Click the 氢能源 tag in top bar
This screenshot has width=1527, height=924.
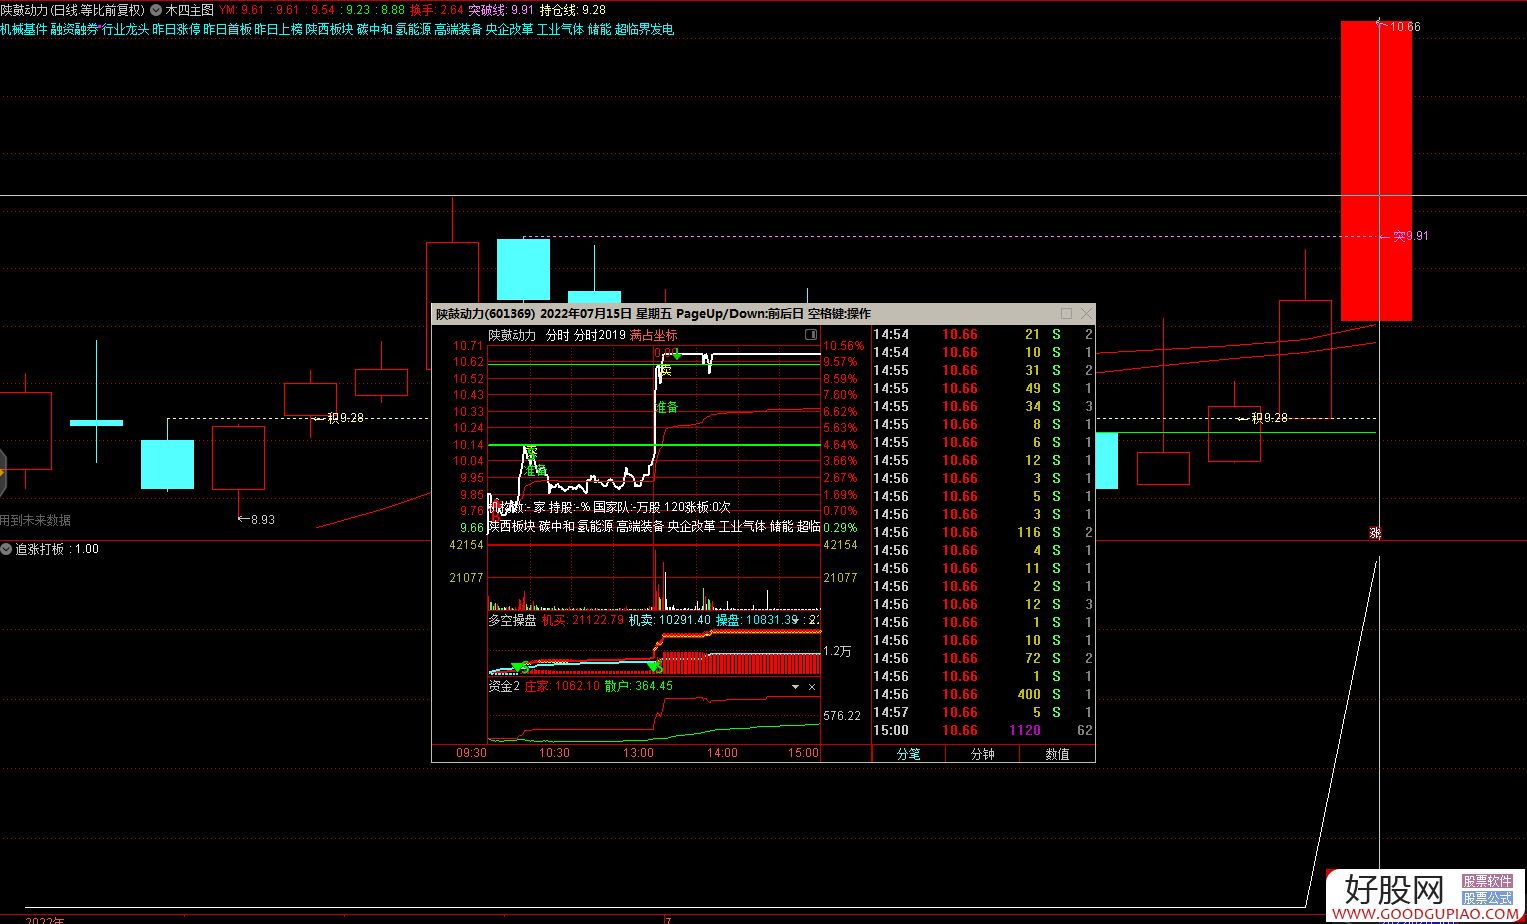pos(413,30)
